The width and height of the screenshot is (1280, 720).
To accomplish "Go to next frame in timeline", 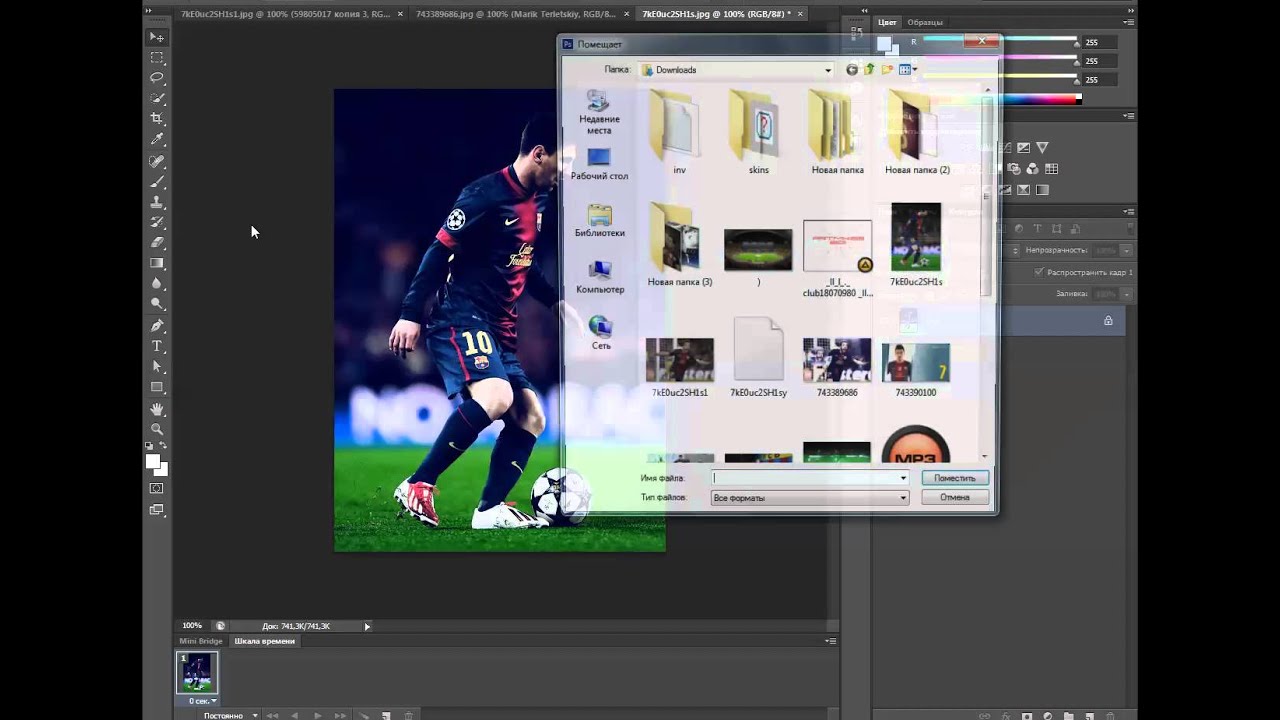I will [340, 716].
